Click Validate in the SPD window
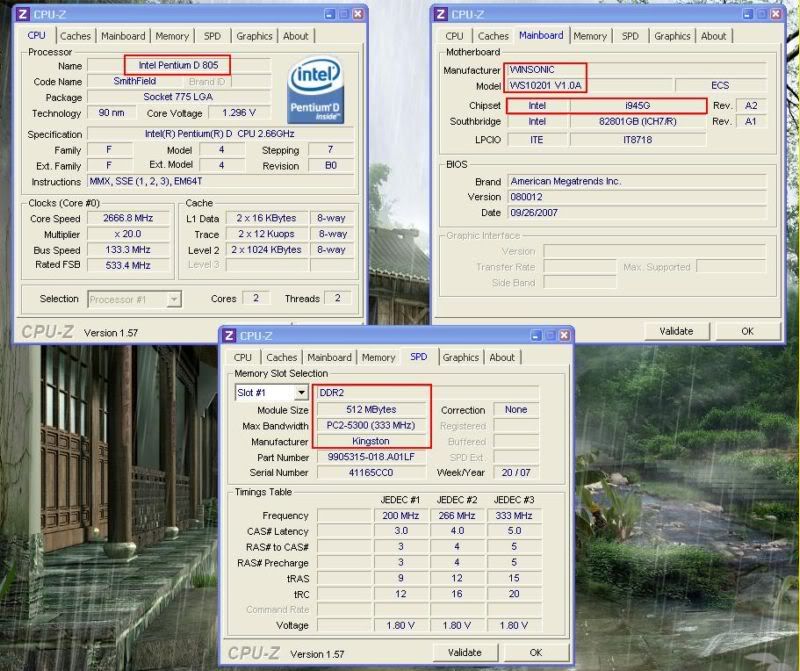The width and height of the screenshot is (800, 671). click(x=464, y=652)
